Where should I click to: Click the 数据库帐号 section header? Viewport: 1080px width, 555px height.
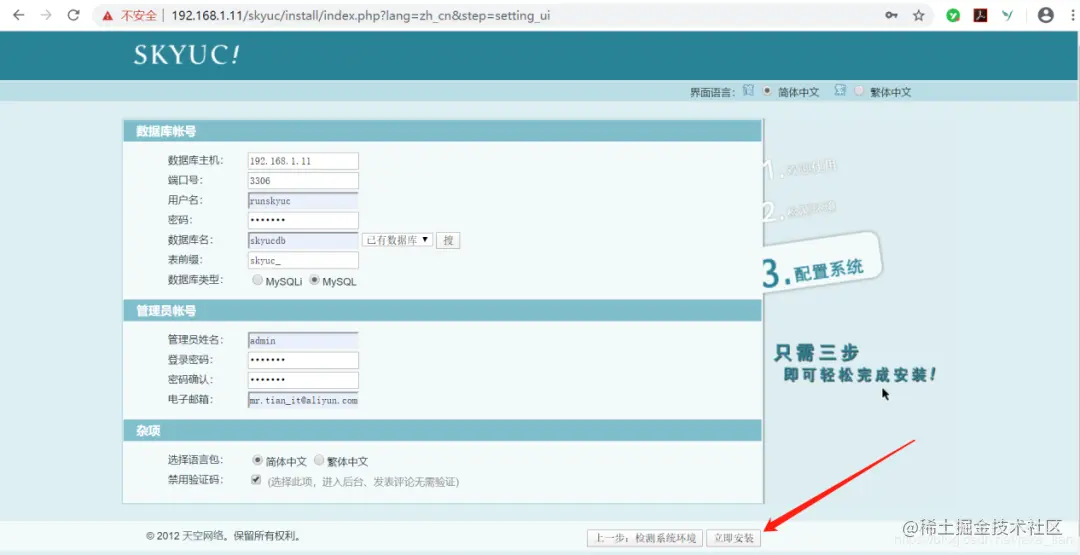(442, 132)
